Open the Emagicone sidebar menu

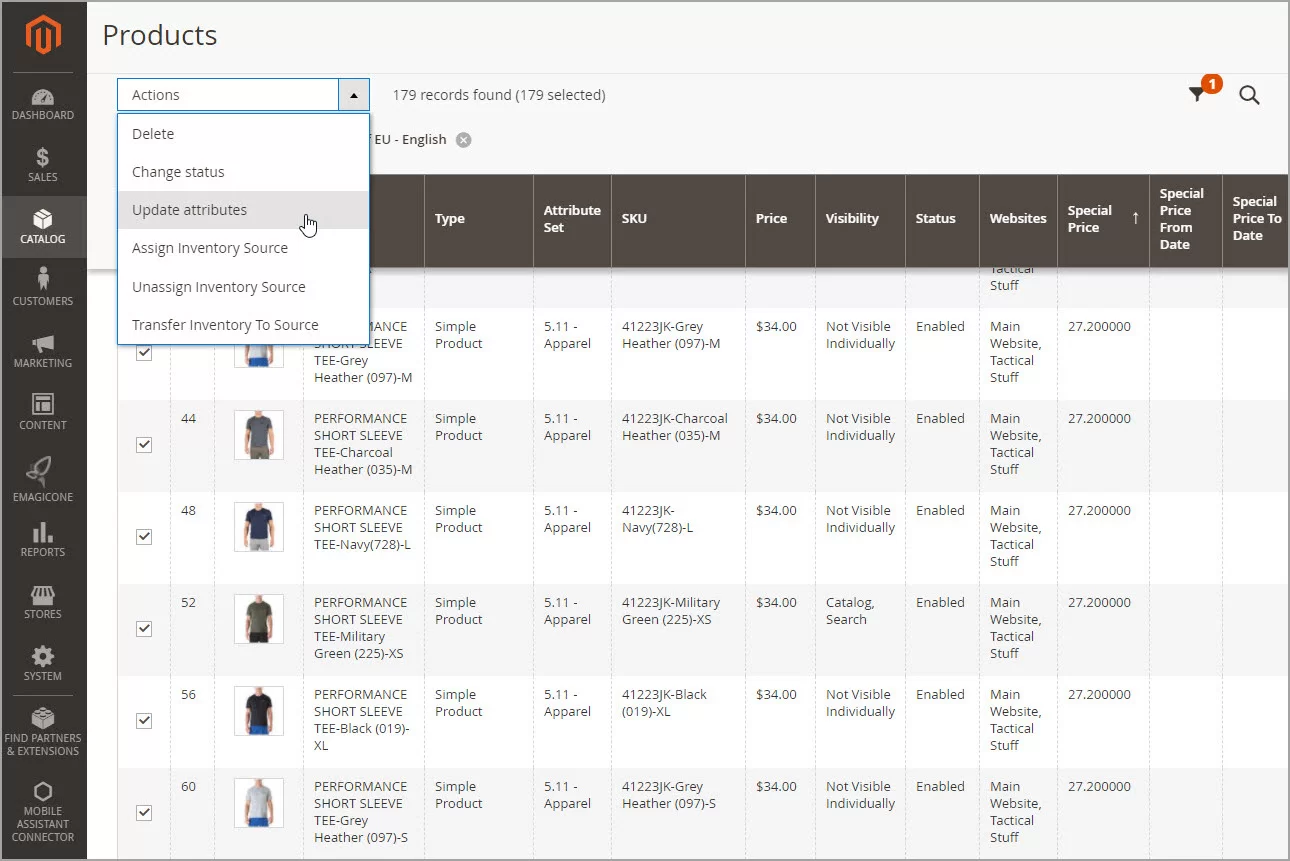43,481
